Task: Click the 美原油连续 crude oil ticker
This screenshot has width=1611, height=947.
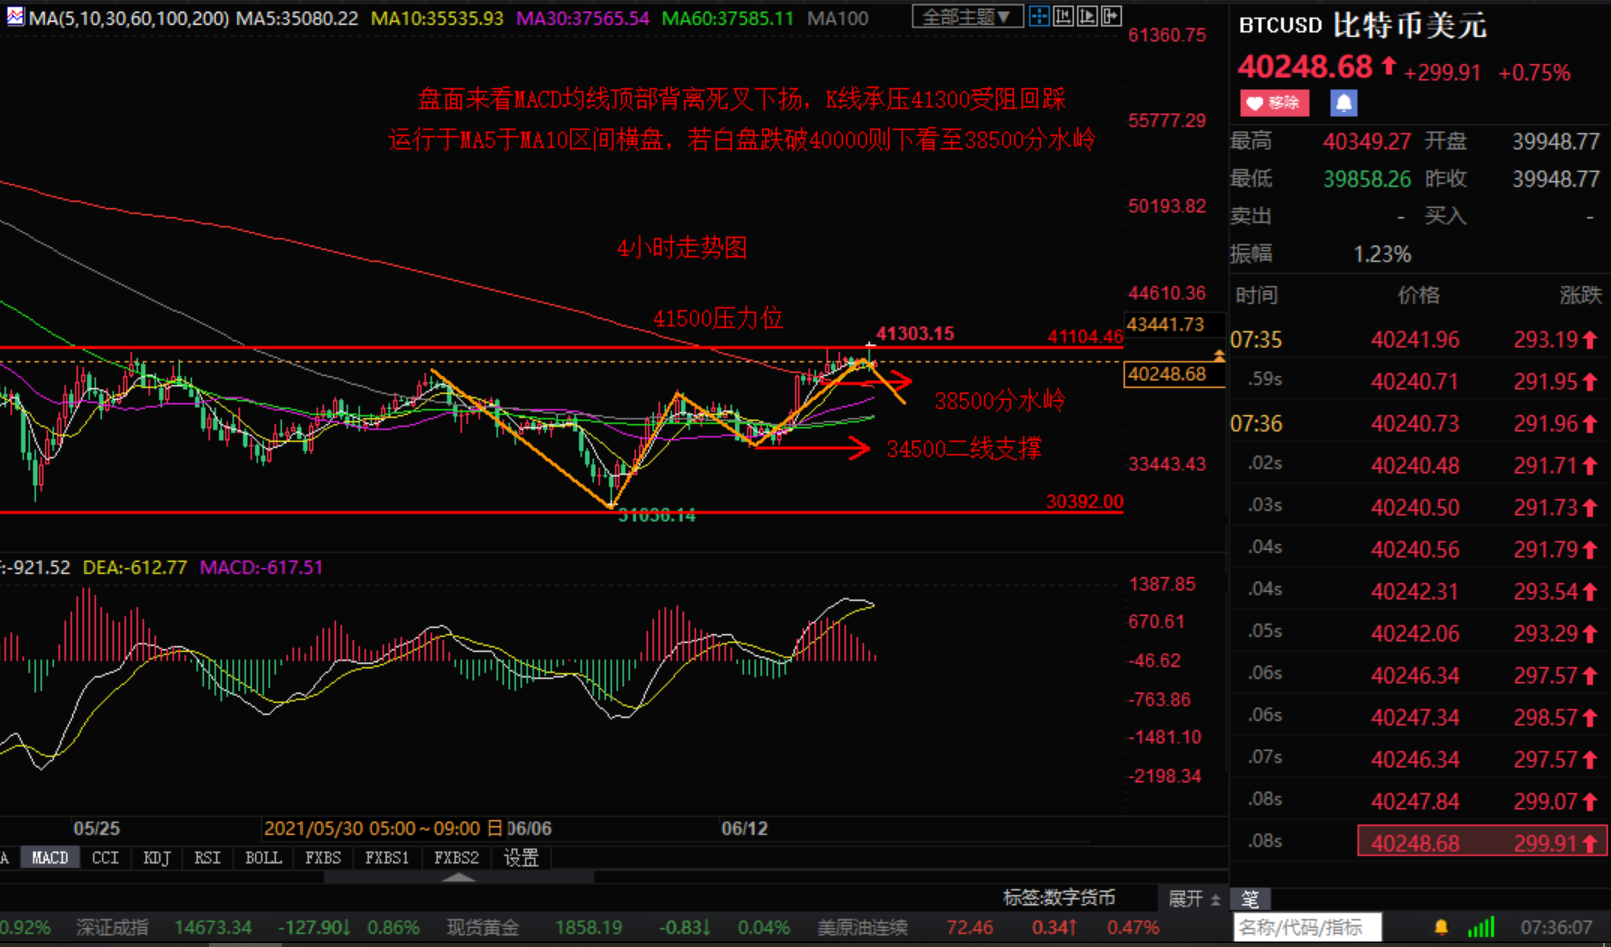Action: [x=862, y=928]
